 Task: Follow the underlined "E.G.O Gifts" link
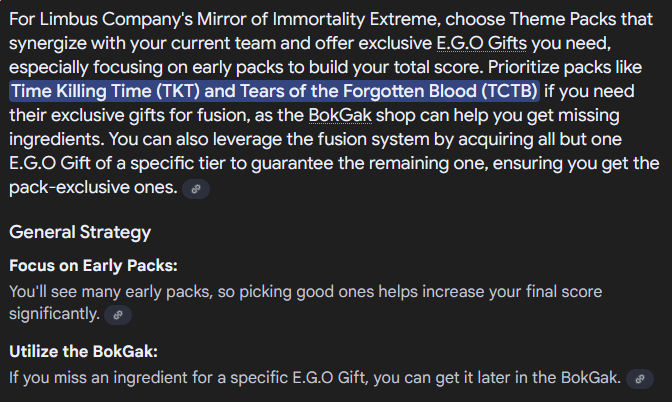coord(481,43)
